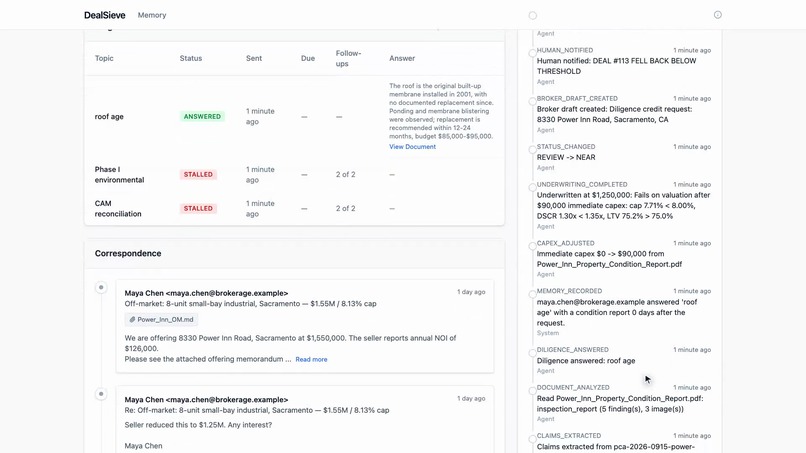Open the DealSieve home logo
The width and height of the screenshot is (806, 453).
[x=104, y=15]
